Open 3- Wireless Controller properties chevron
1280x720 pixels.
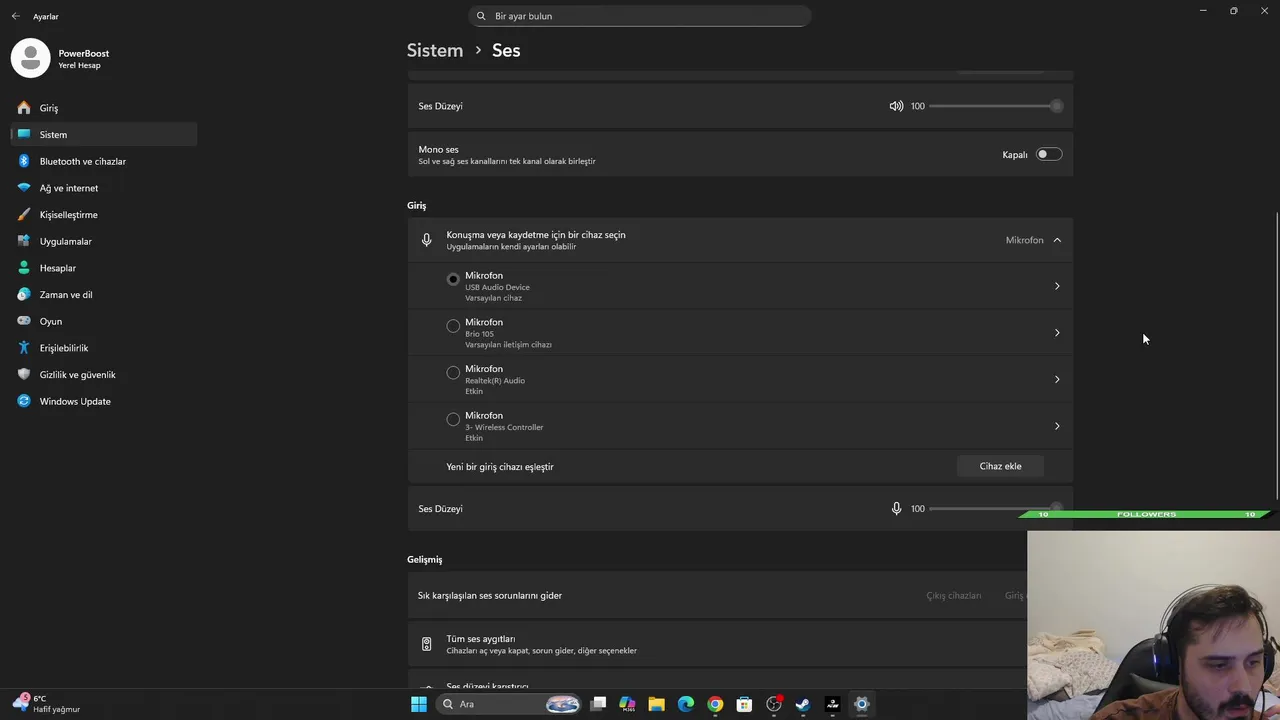[x=1057, y=426]
